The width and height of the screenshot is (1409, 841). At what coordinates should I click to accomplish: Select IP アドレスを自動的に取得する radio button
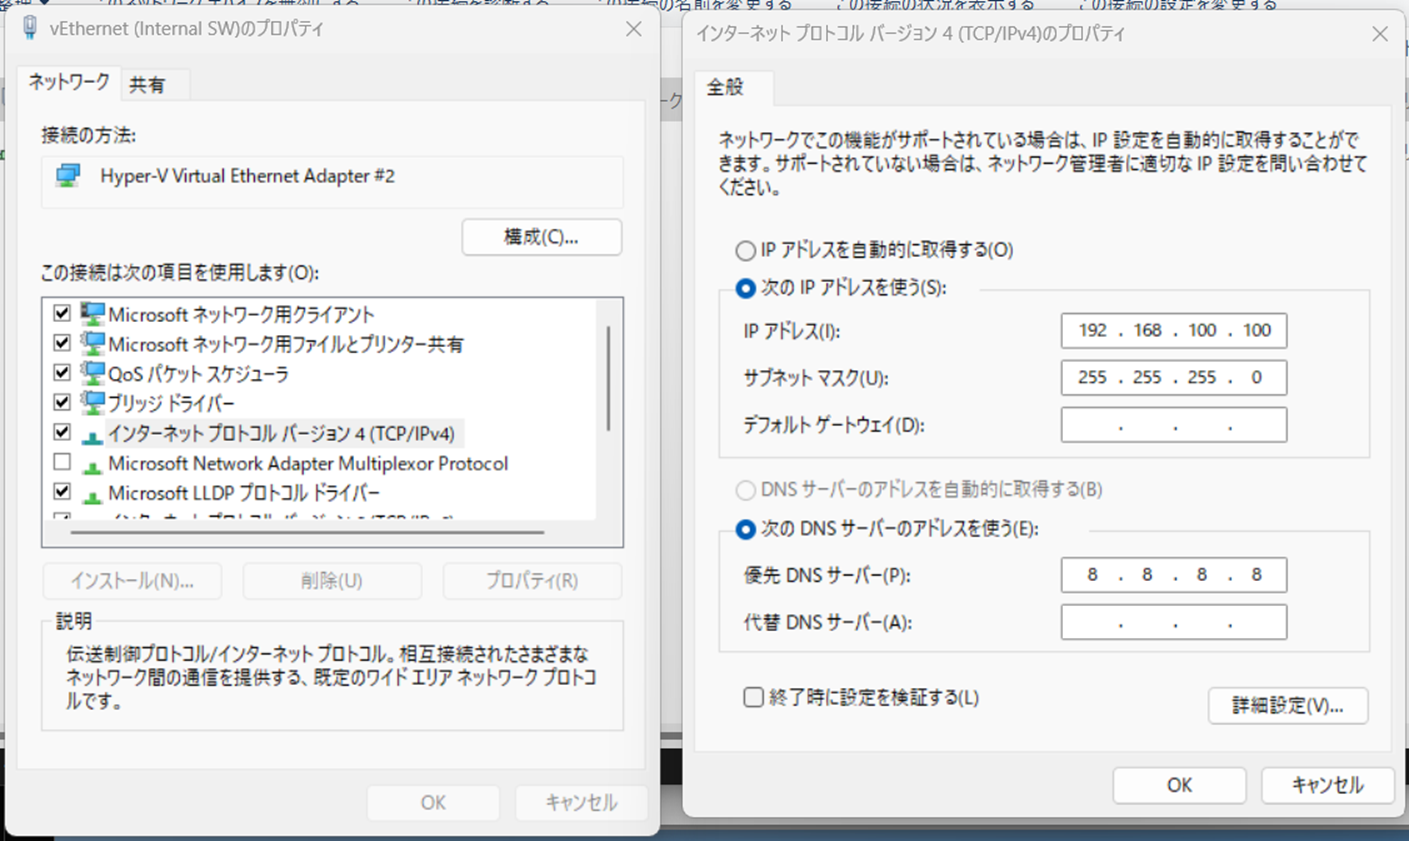[x=745, y=250]
